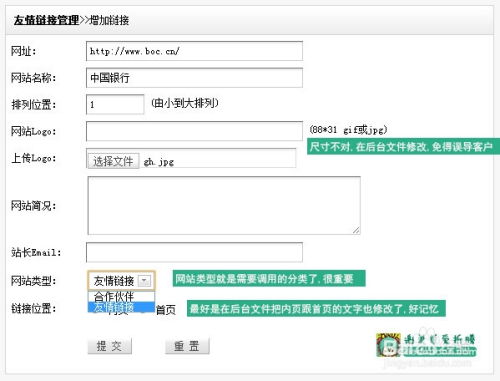
Task: Click the 重置 reset button
Action: (x=187, y=346)
